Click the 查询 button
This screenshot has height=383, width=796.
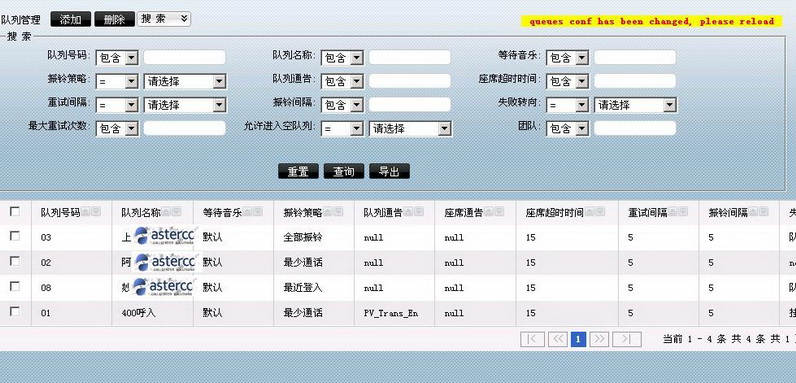coord(344,172)
